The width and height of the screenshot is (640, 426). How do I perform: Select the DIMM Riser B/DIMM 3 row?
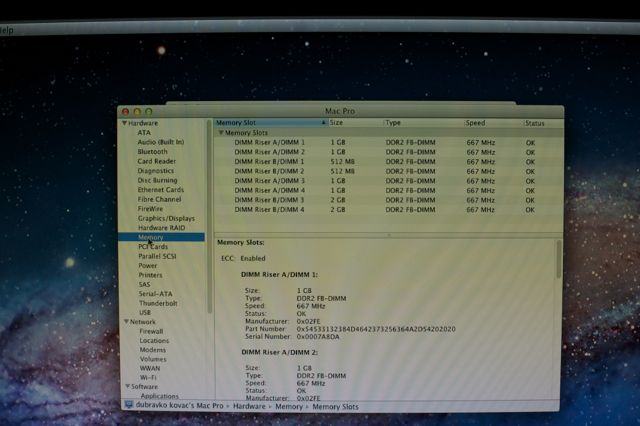pyautogui.click(x=389, y=200)
